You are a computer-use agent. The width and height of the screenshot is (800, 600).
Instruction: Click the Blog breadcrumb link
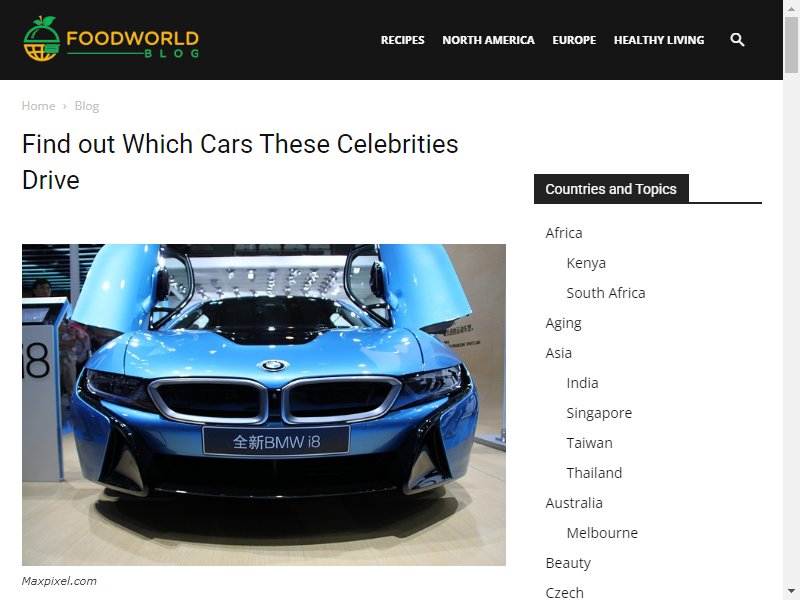coord(87,106)
